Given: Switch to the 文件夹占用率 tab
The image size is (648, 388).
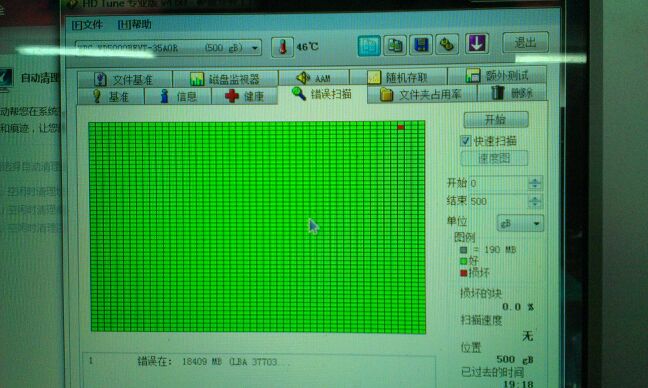Looking at the screenshot, I should pos(422,95).
